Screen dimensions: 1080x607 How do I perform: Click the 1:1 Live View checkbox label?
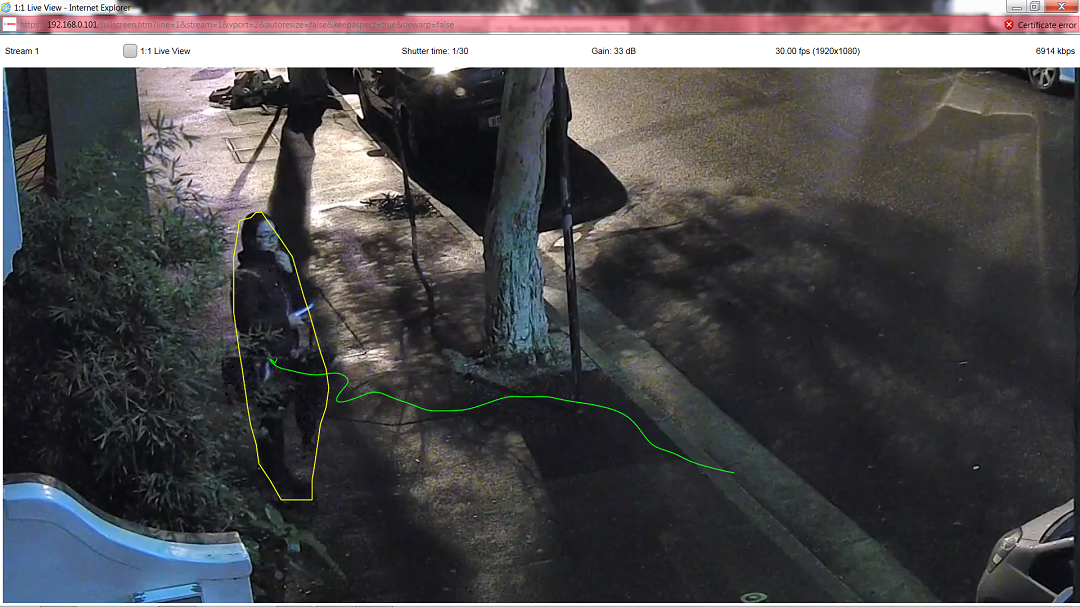[165, 51]
